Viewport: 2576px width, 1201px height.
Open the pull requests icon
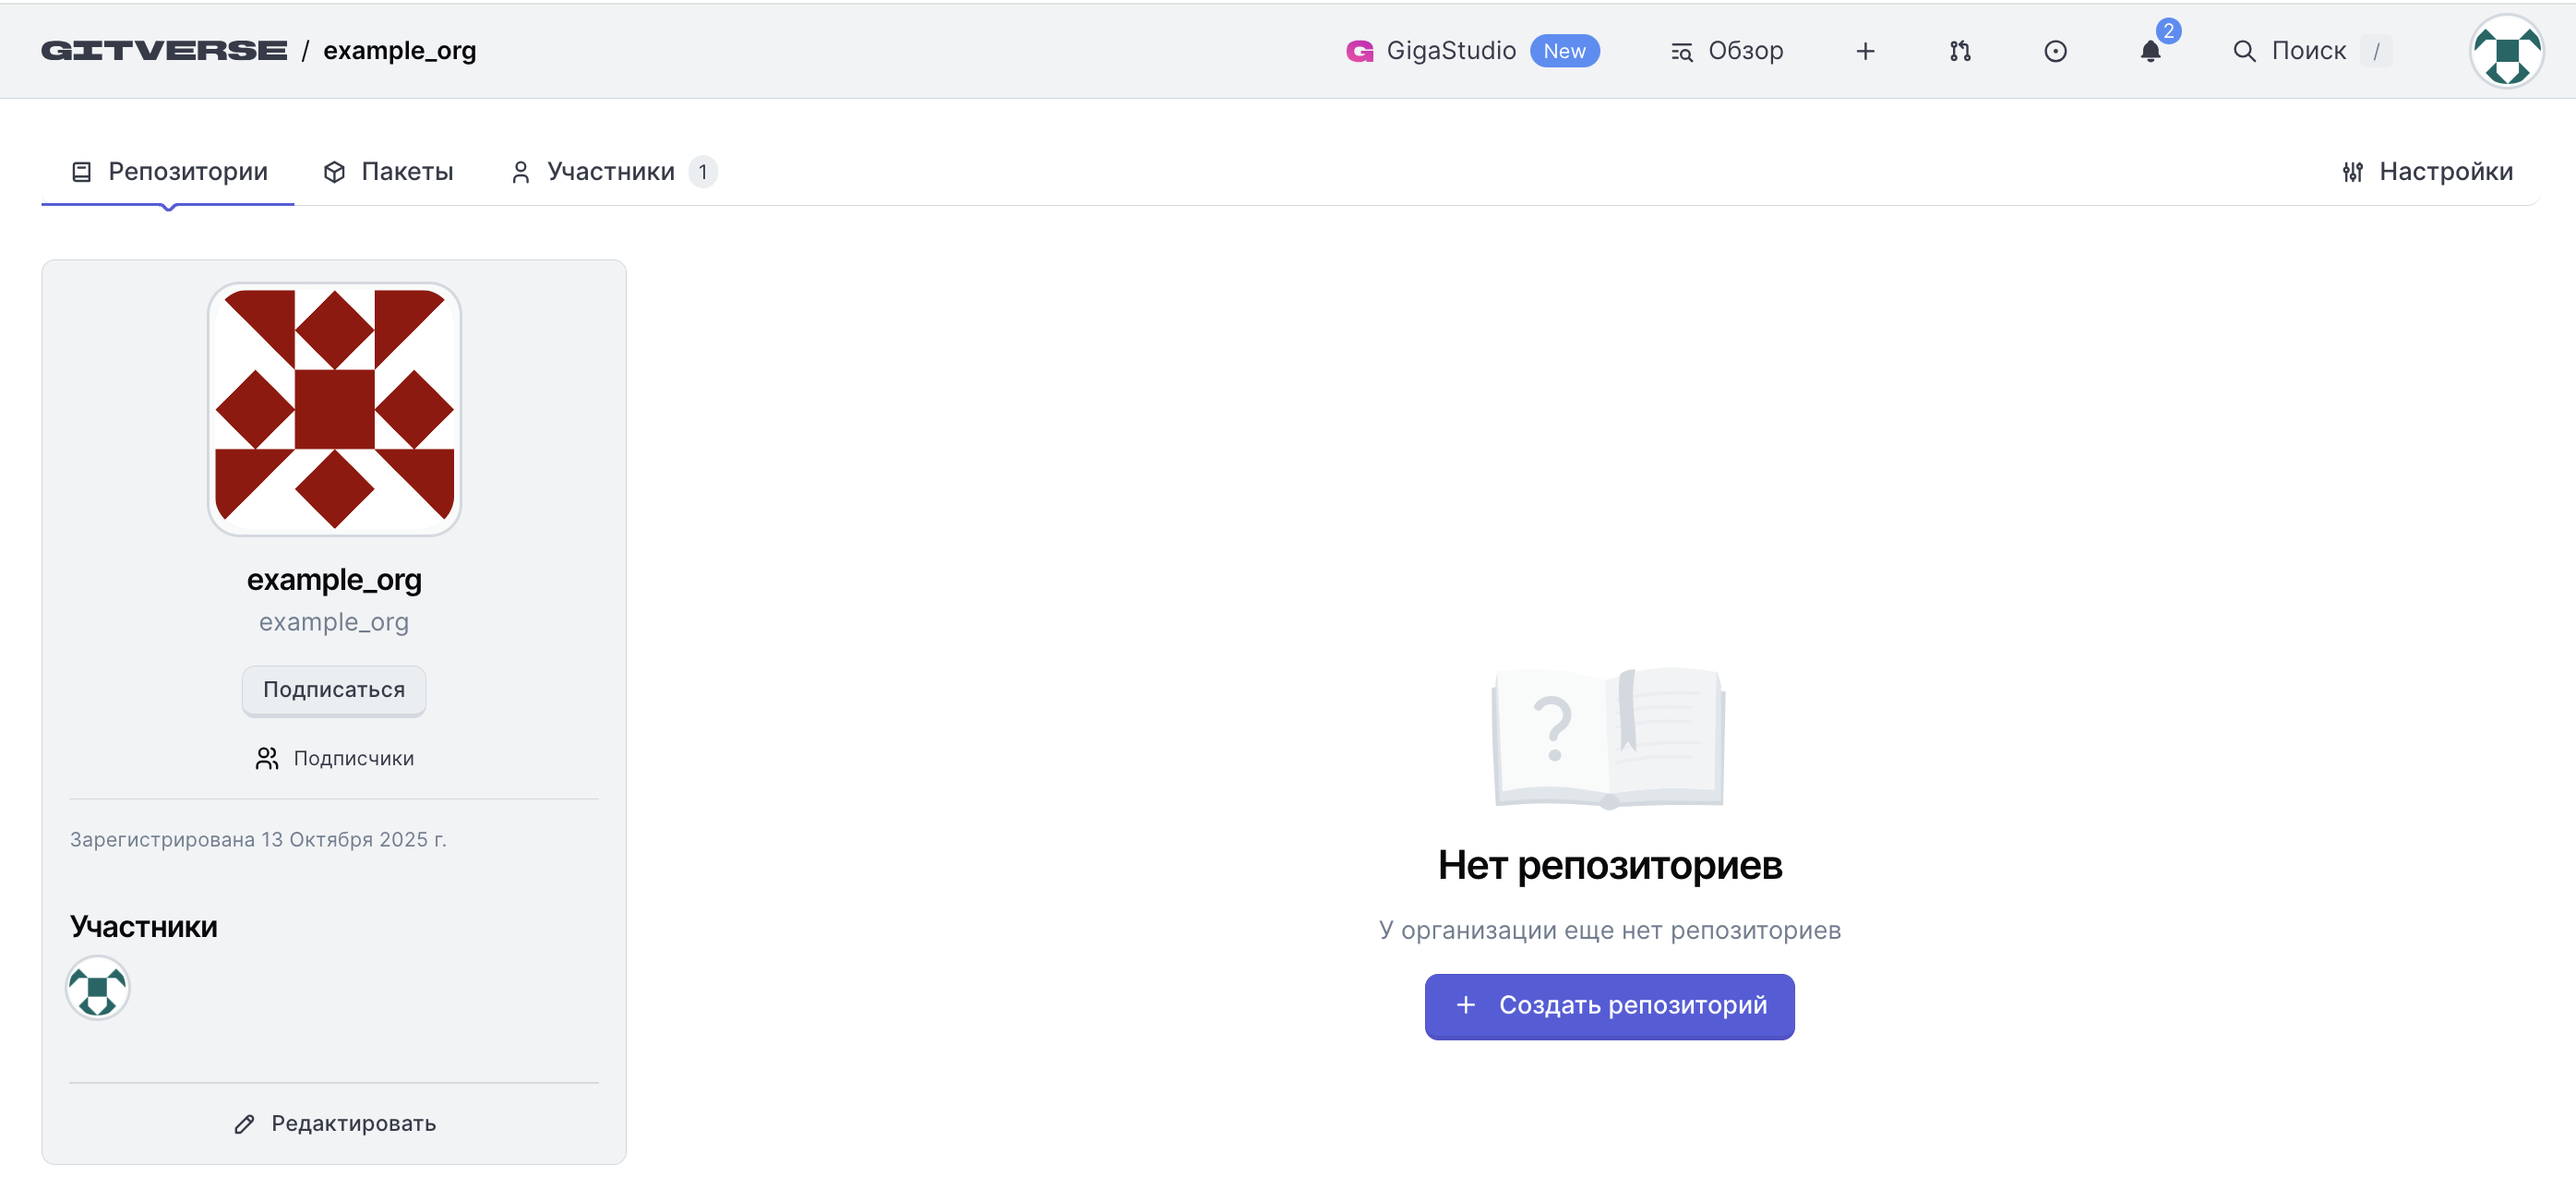(x=1959, y=51)
